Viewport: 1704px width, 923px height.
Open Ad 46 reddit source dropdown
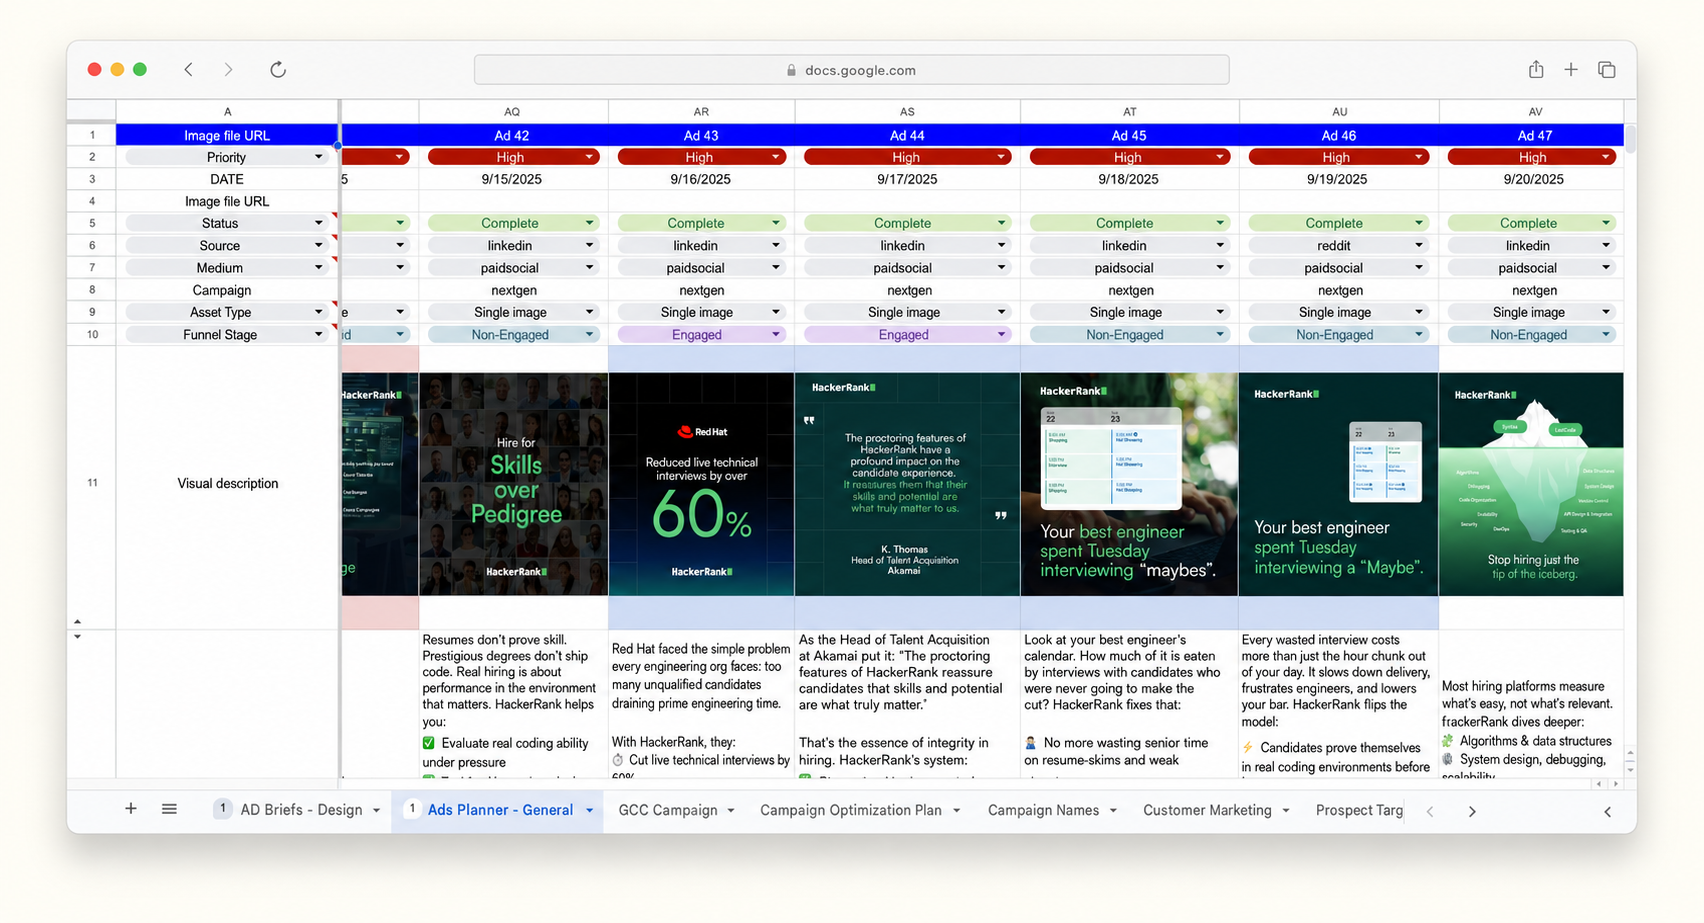click(x=1419, y=245)
